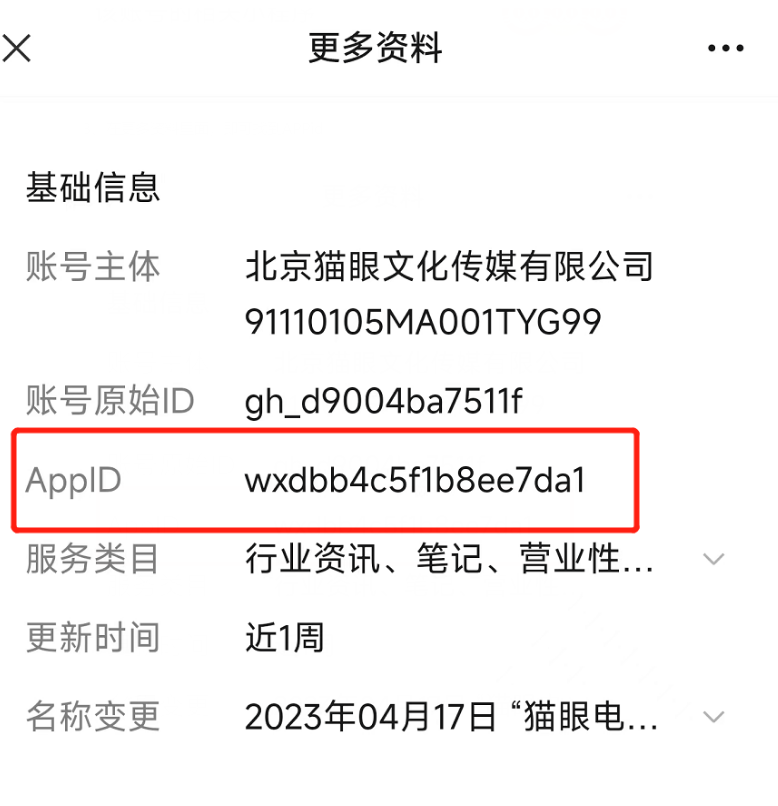Tap the 服务类目 label
The image size is (778, 806).
tap(93, 559)
